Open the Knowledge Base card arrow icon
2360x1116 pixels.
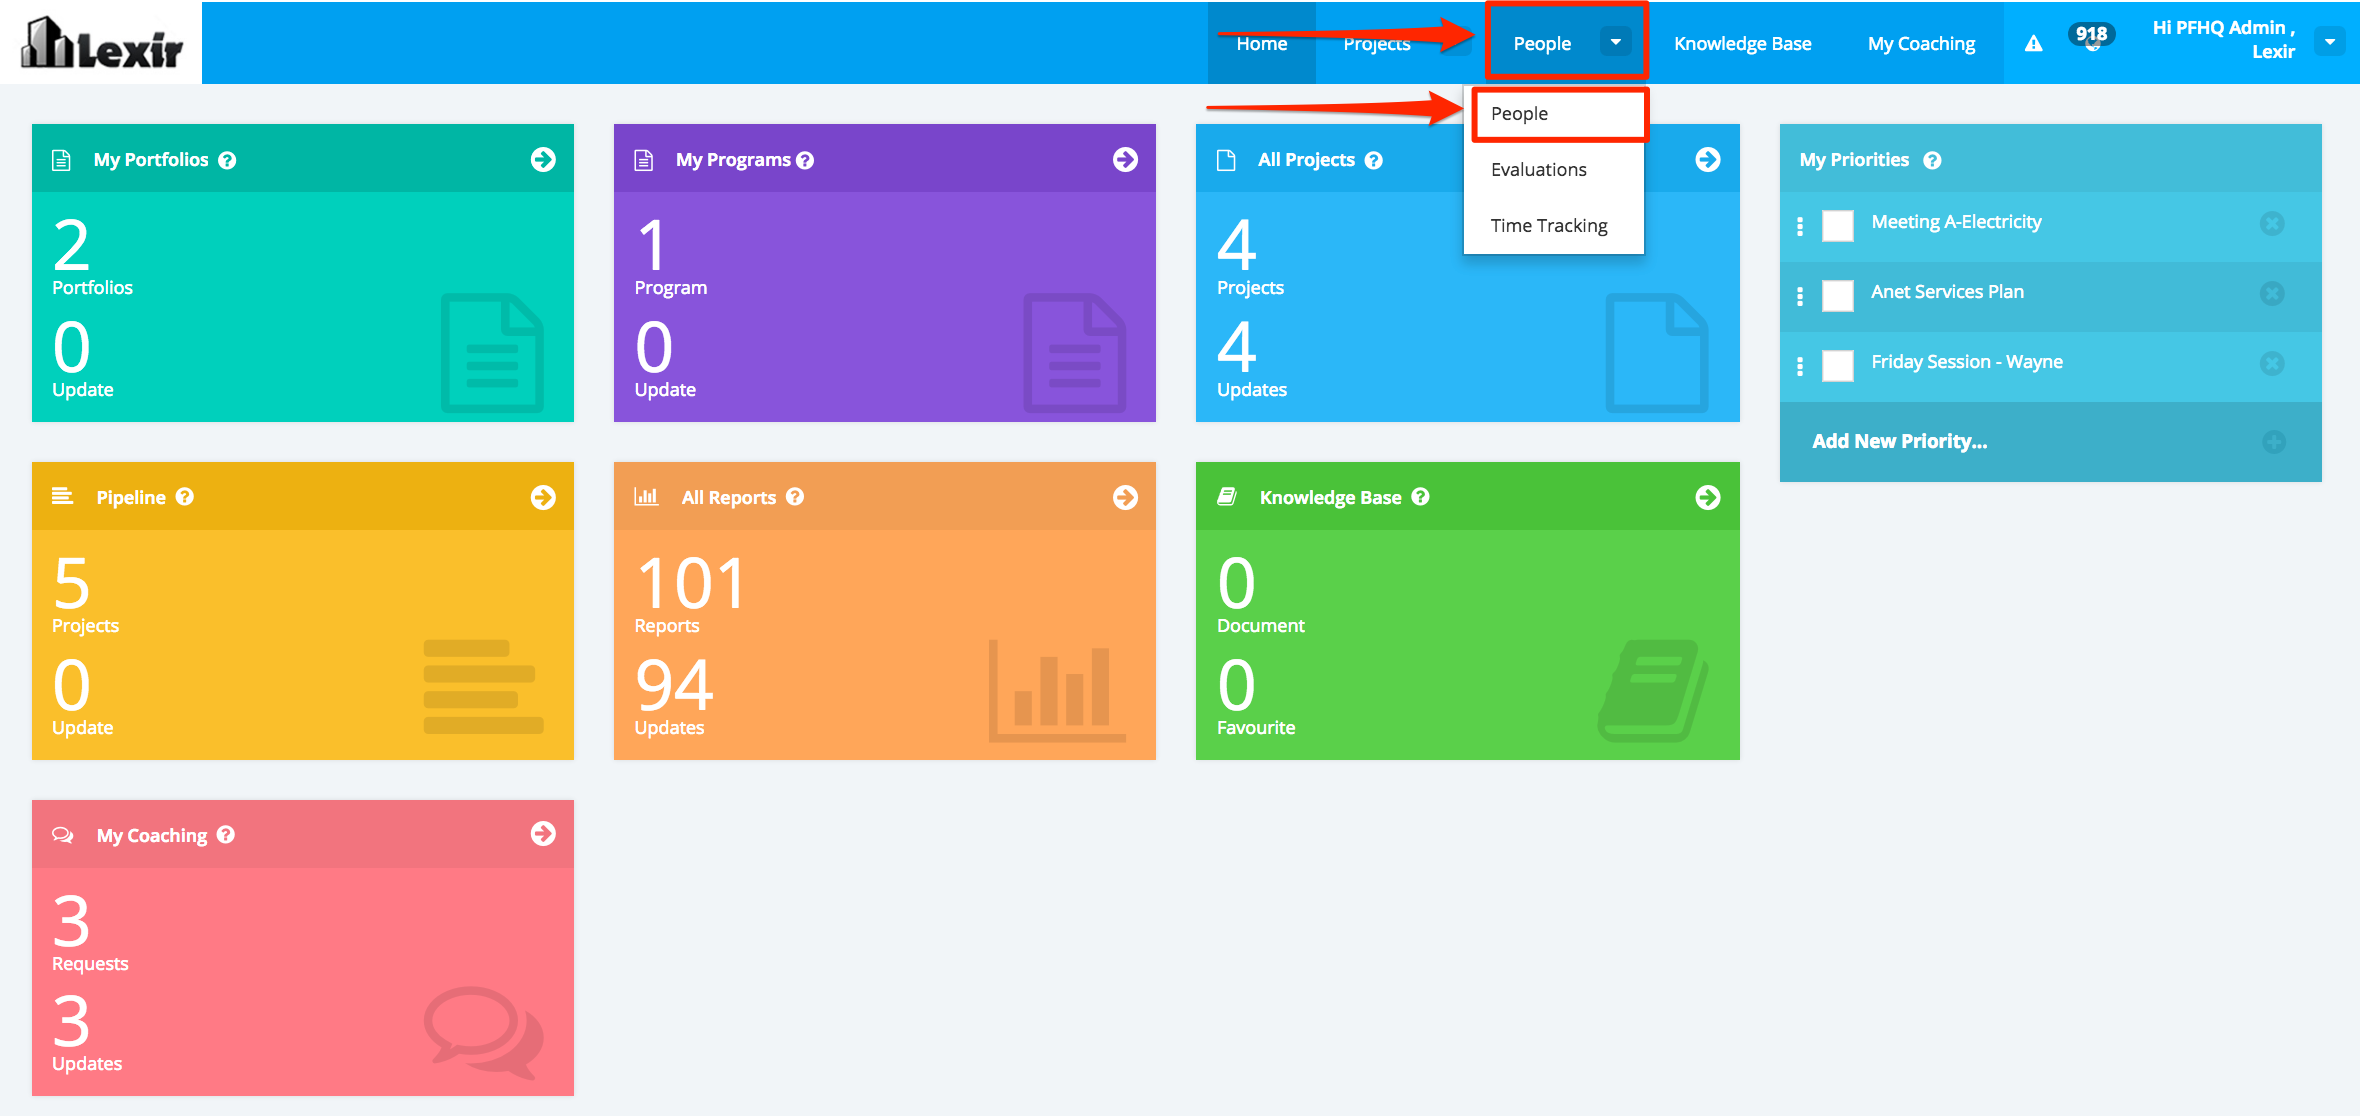1708,498
